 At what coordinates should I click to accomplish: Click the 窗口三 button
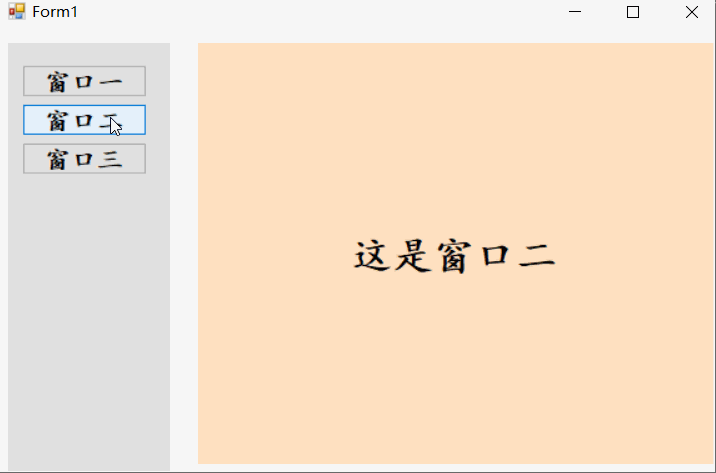[84, 159]
